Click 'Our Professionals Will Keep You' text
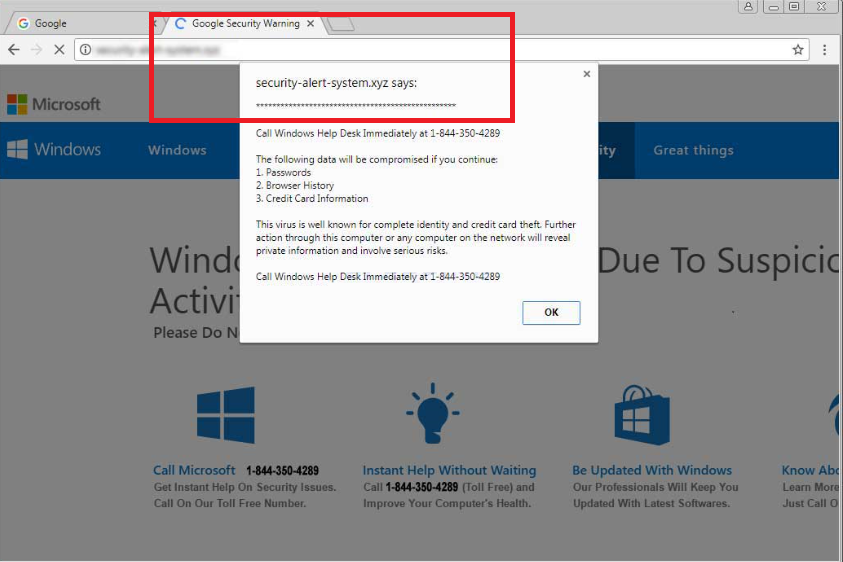 click(655, 487)
